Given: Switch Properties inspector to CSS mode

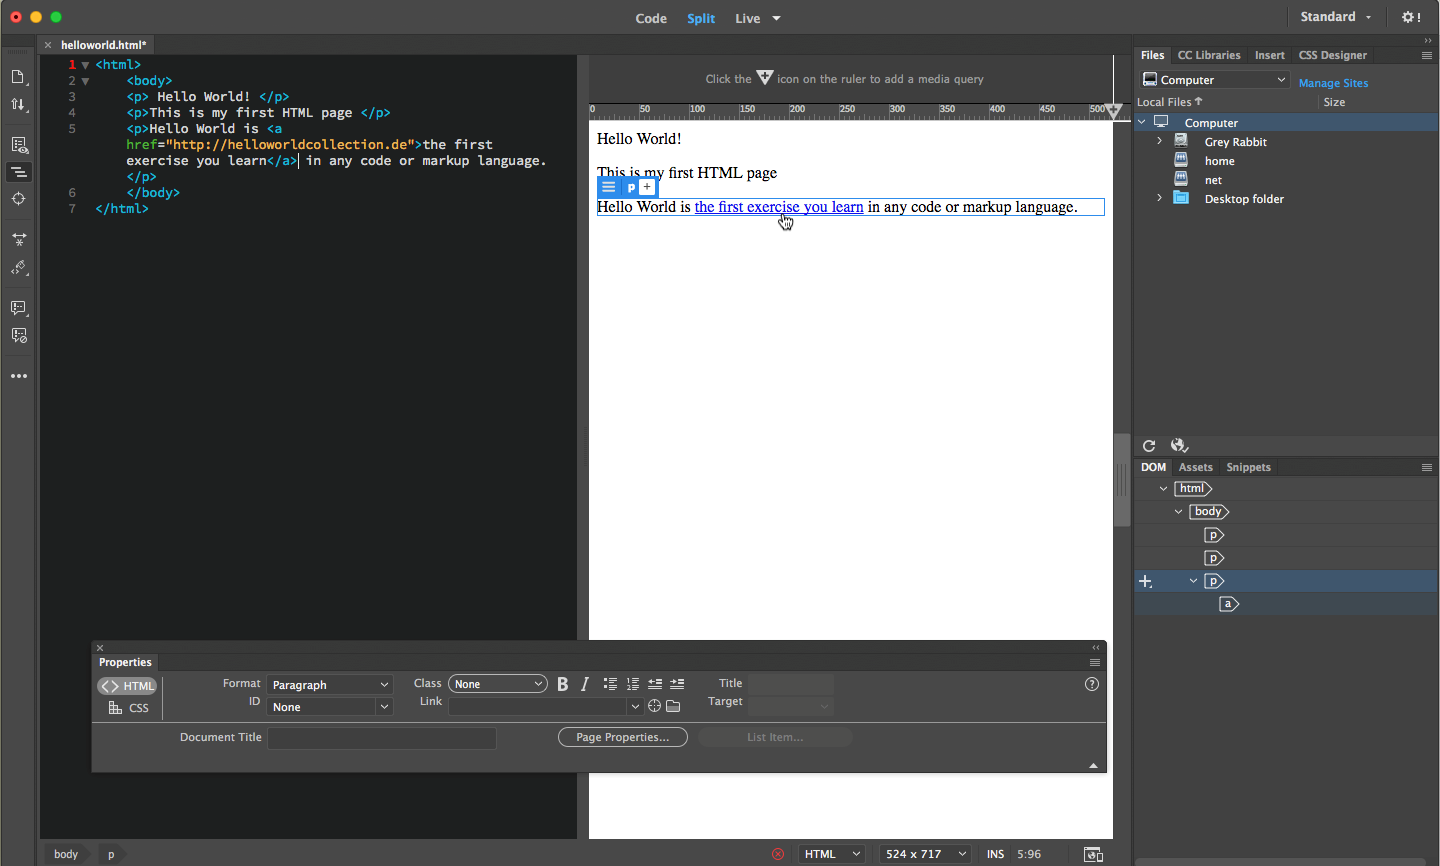Looking at the screenshot, I should 129,708.
